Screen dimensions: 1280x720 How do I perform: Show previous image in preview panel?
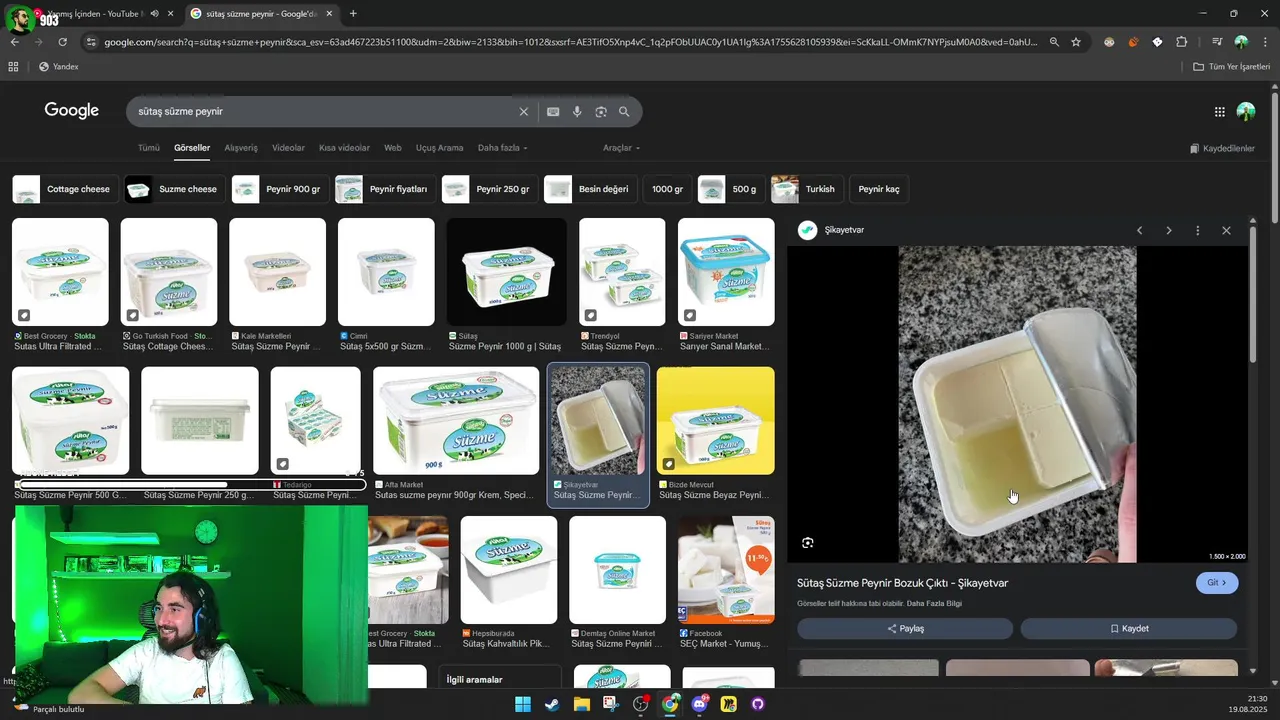(1139, 231)
